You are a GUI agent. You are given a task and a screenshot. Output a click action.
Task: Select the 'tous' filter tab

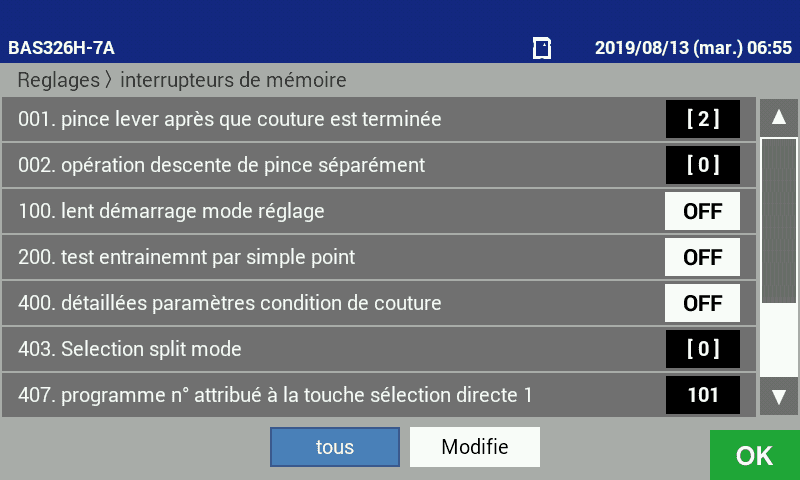[x=334, y=447]
